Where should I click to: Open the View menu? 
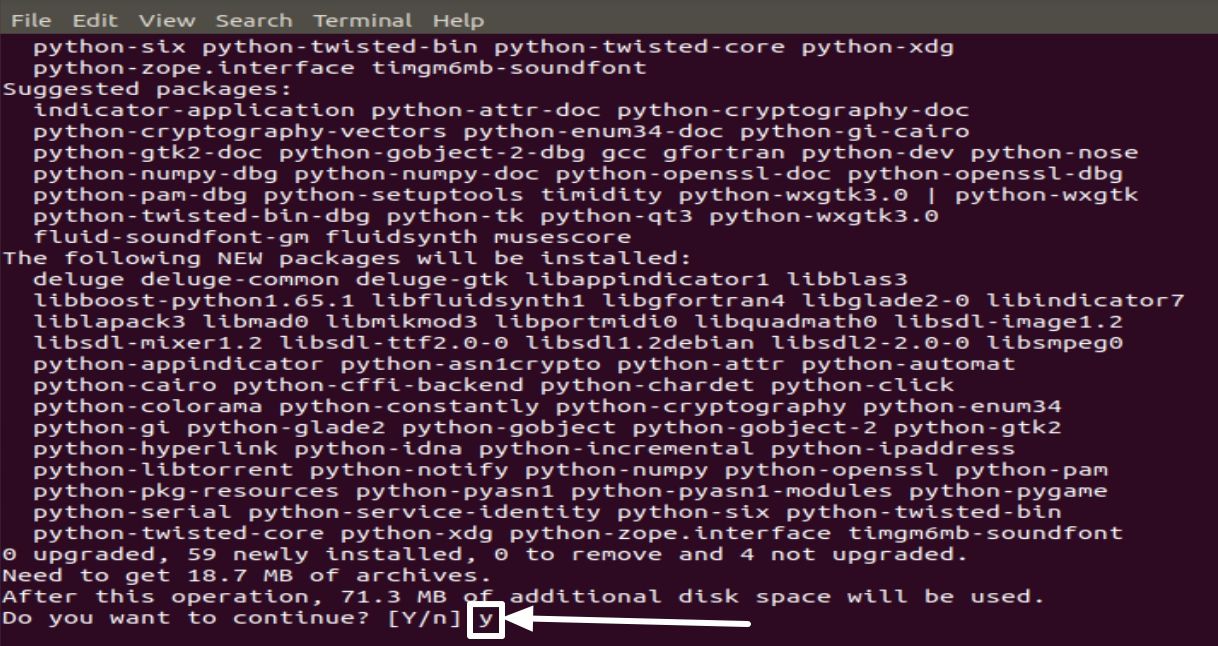[167, 20]
